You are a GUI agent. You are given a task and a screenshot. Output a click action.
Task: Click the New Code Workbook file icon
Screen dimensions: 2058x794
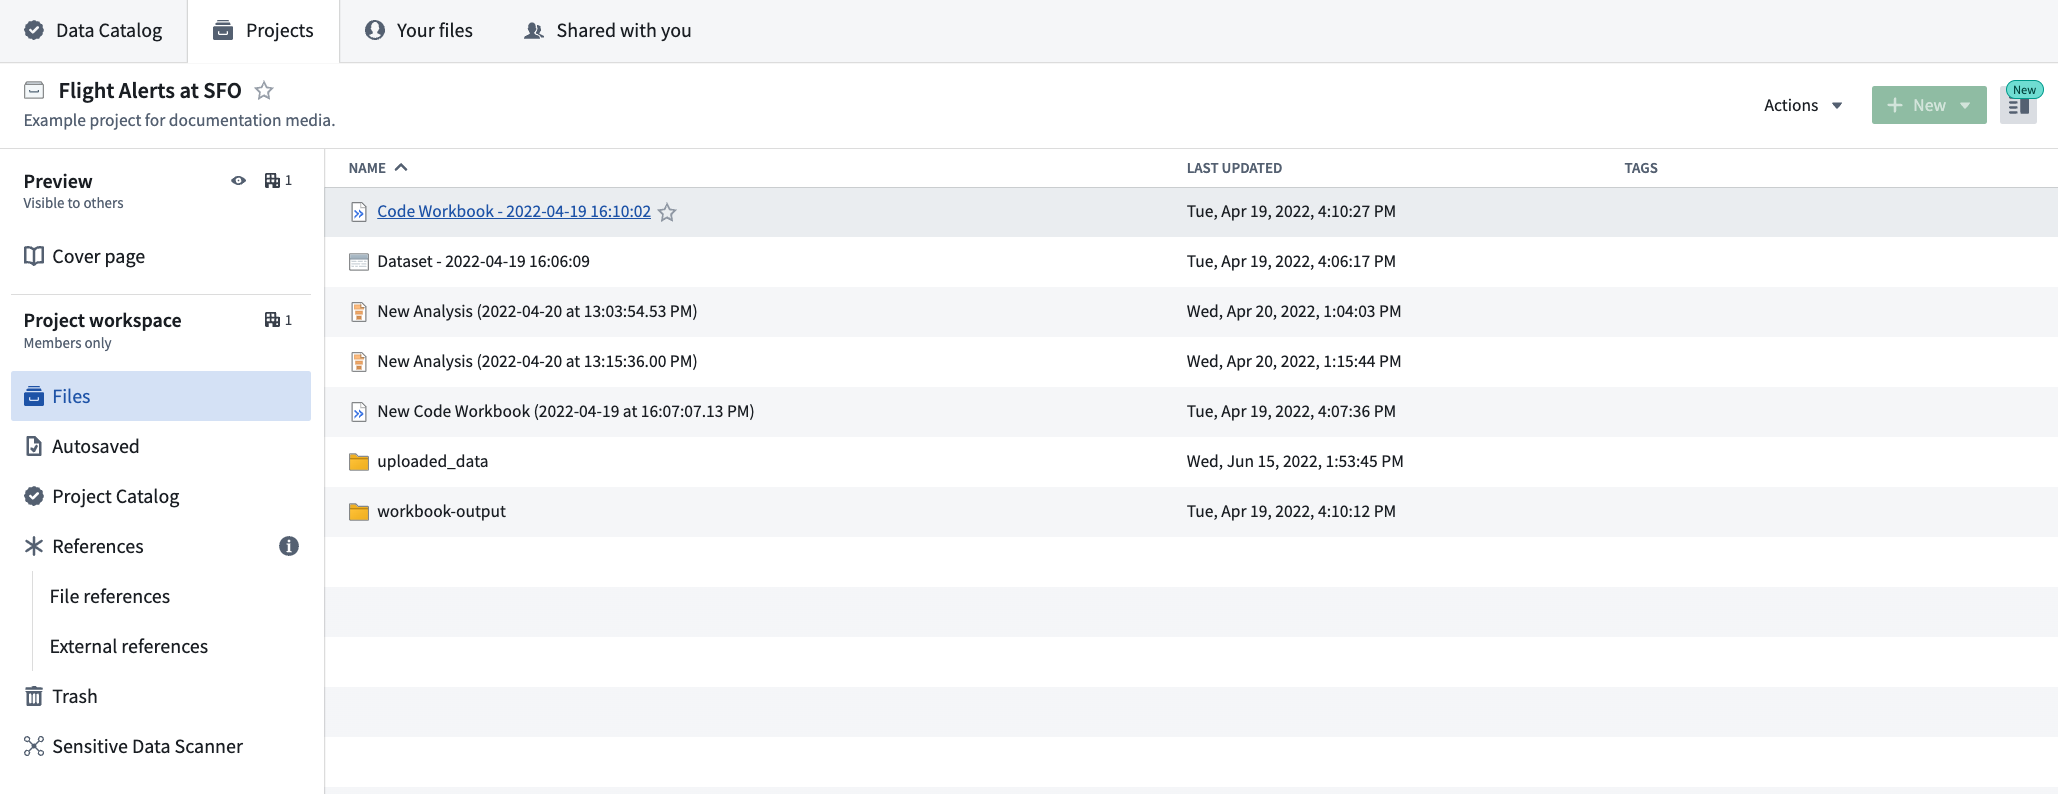[x=359, y=412]
